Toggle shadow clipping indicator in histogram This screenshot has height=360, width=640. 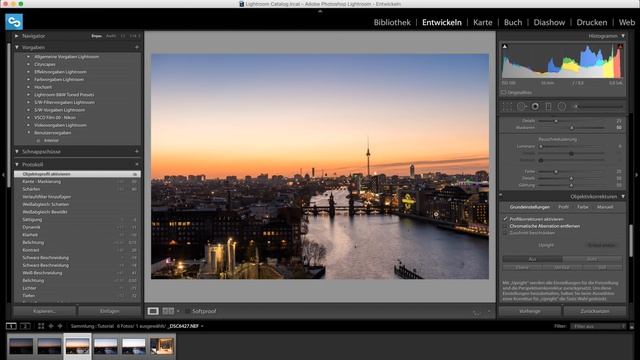tap(505, 47)
